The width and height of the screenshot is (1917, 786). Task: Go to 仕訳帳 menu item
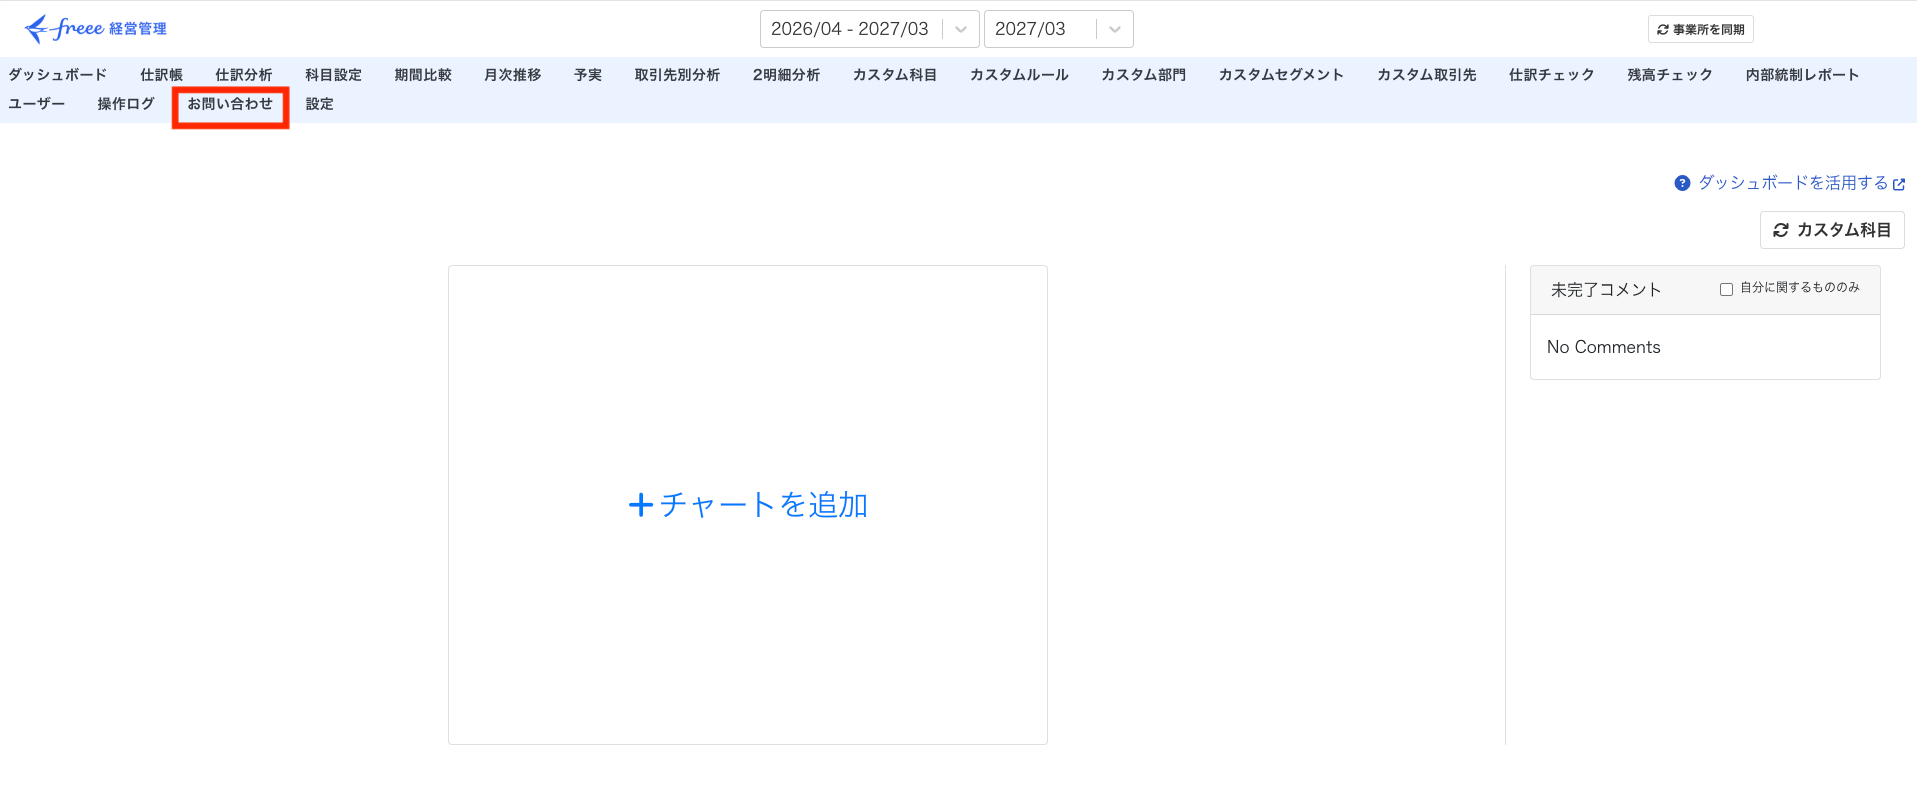point(161,75)
